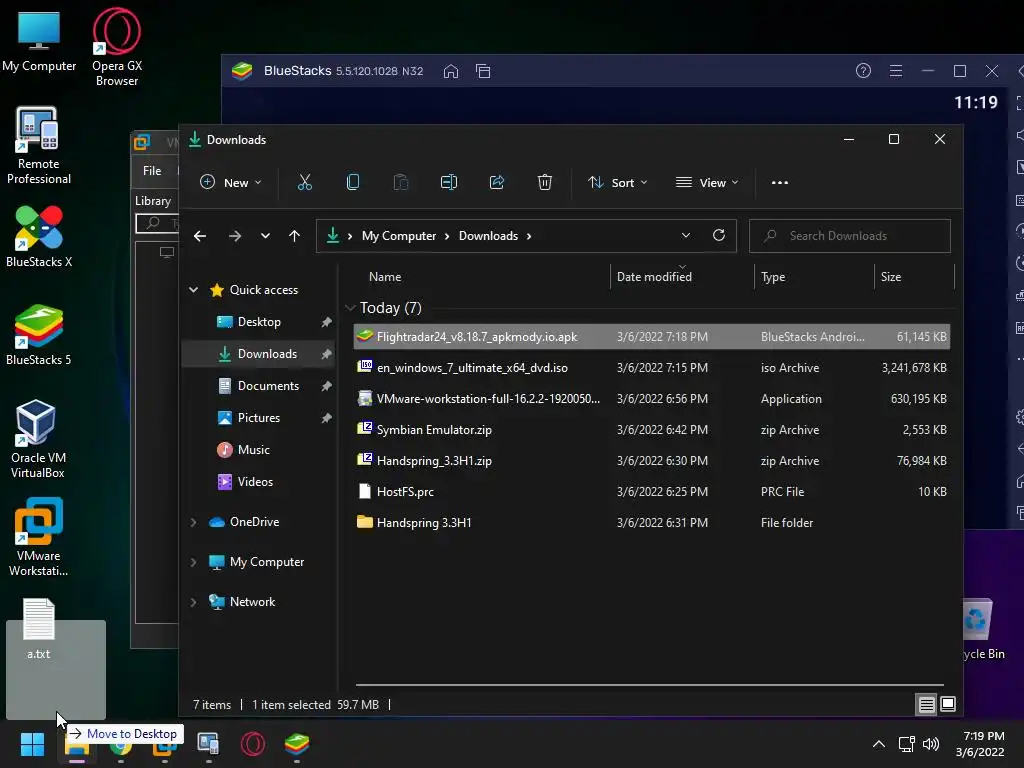Select Symbian Emulator.zip file
Image resolution: width=1024 pixels, height=768 pixels.
pyautogui.click(x=651, y=430)
